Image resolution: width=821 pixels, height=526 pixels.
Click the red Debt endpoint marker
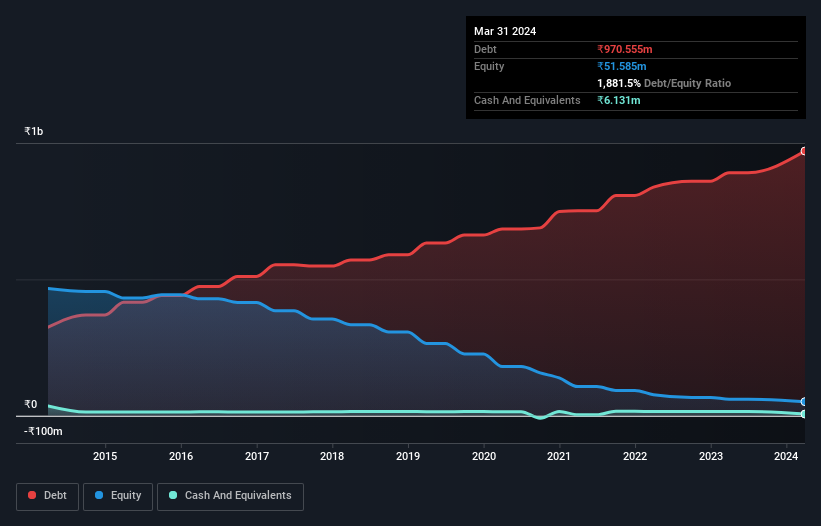click(x=804, y=151)
